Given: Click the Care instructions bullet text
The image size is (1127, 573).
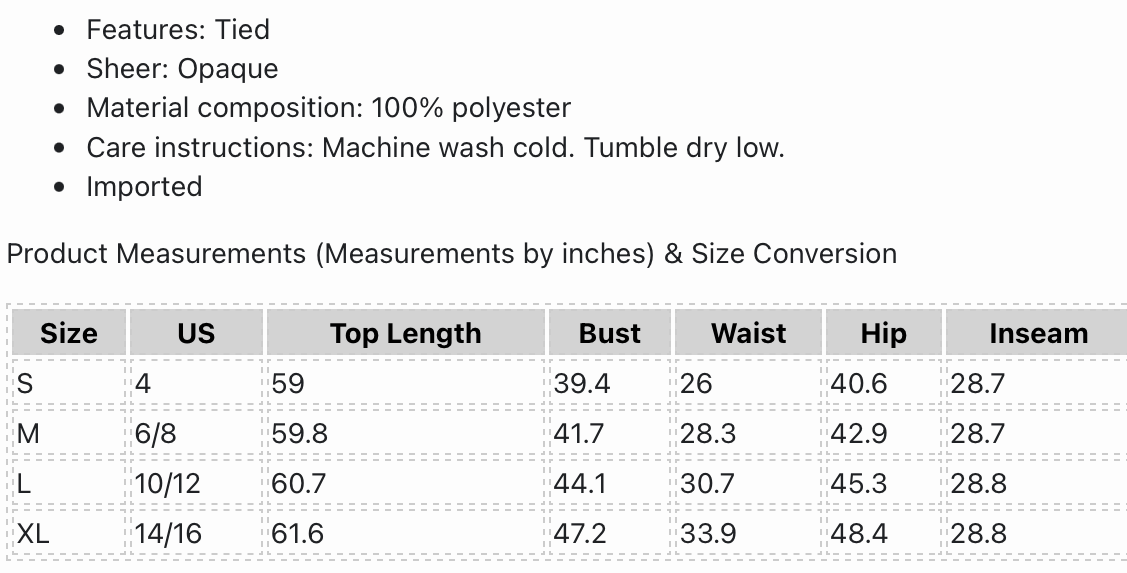Looking at the screenshot, I should [x=435, y=147].
